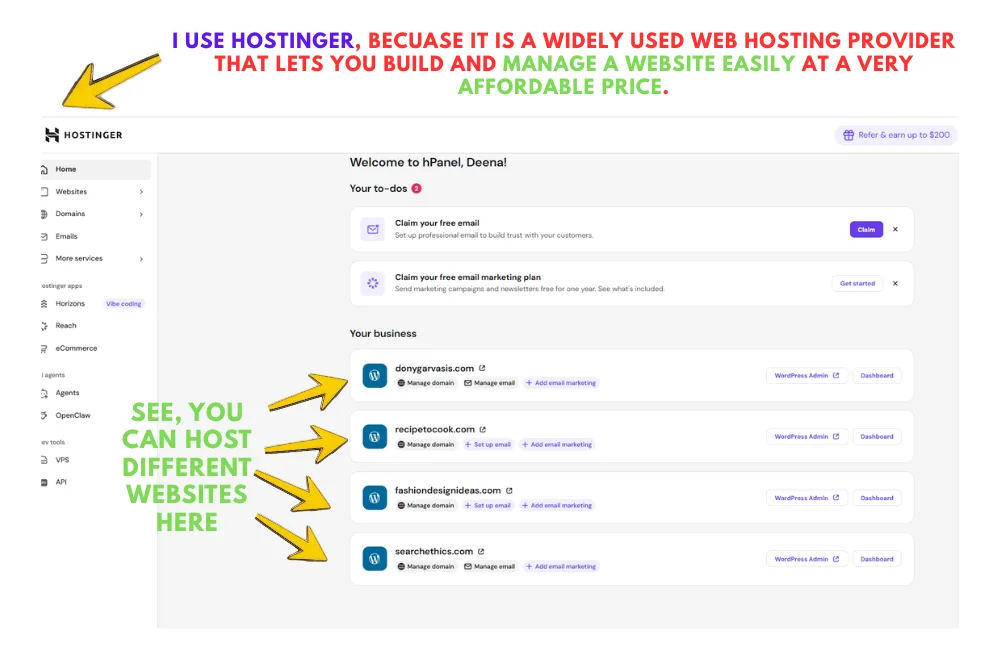Click Manage domain for searchethics.com
Image resolution: width=1000 pixels, height=667 pixels.
point(426,567)
